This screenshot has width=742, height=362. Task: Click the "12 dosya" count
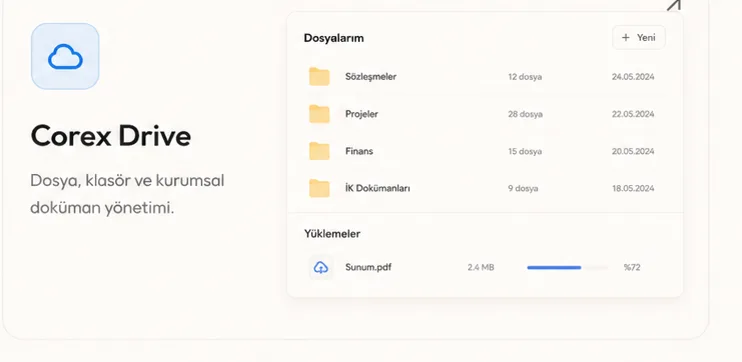click(525, 77)
